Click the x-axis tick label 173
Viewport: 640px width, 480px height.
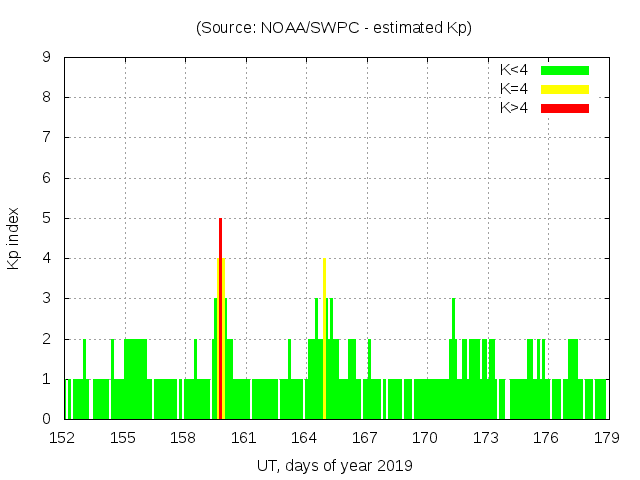pos(486,438)
